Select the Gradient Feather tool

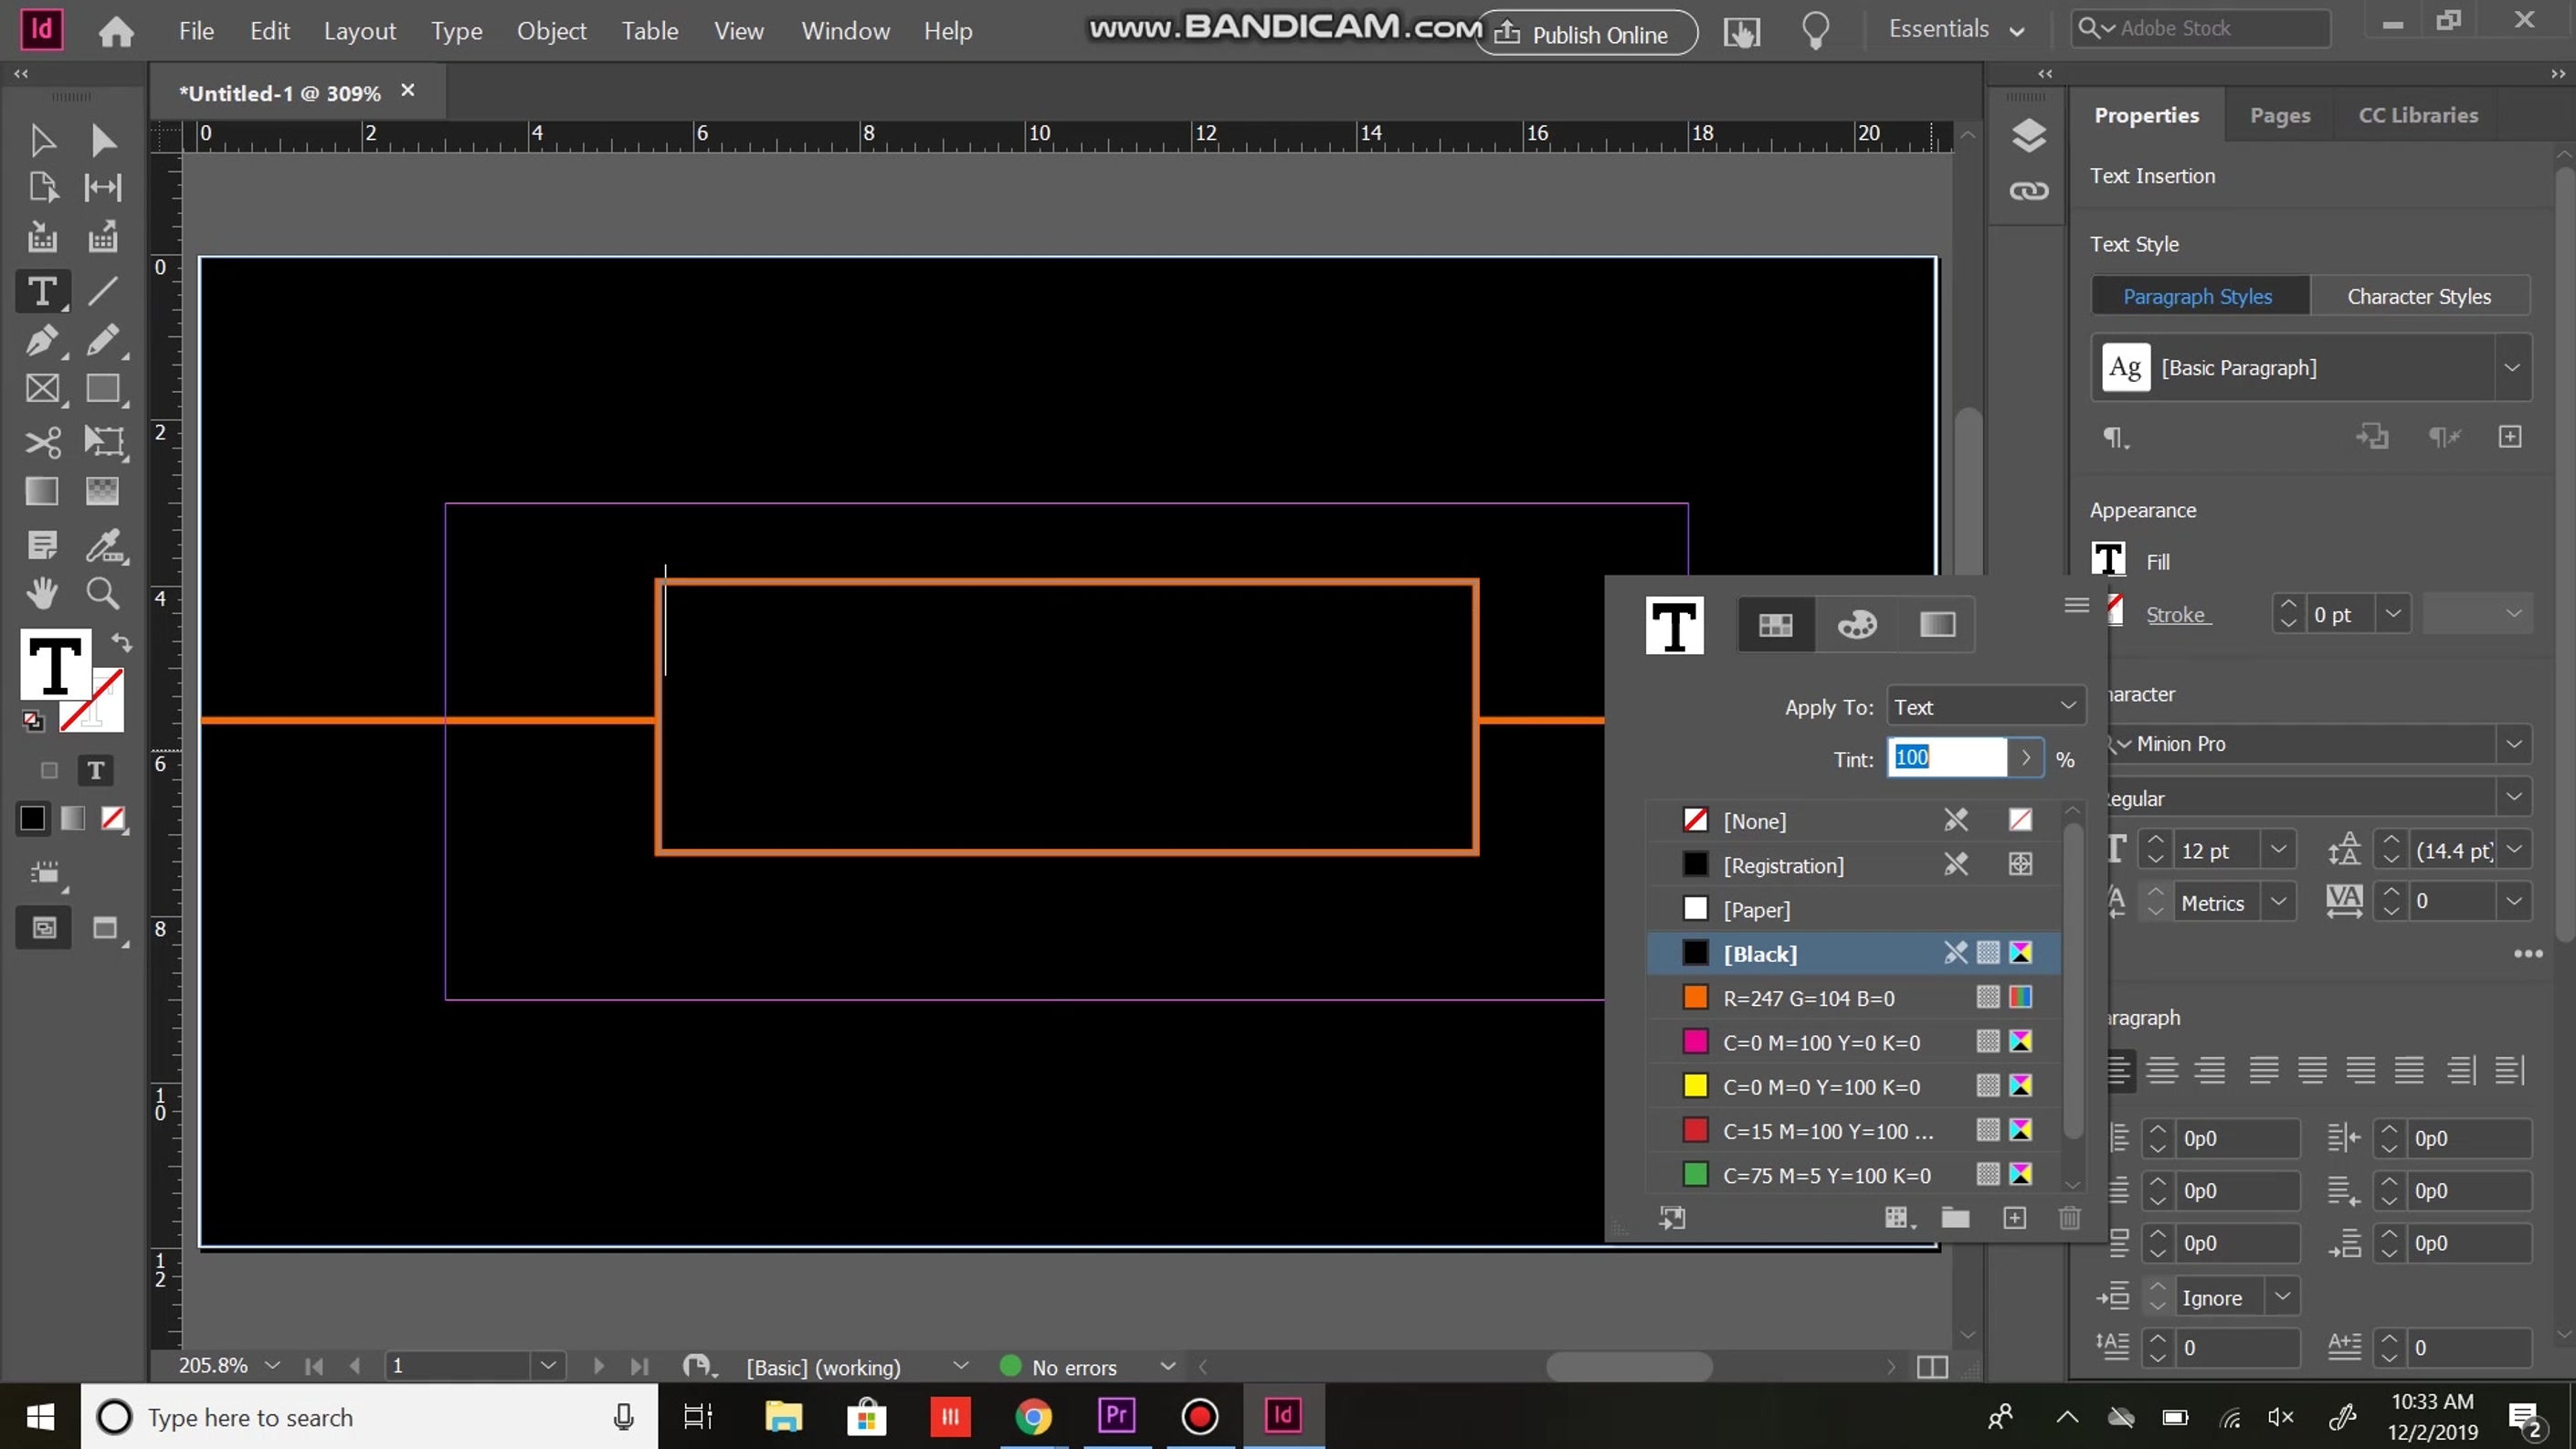coord(103,491)
